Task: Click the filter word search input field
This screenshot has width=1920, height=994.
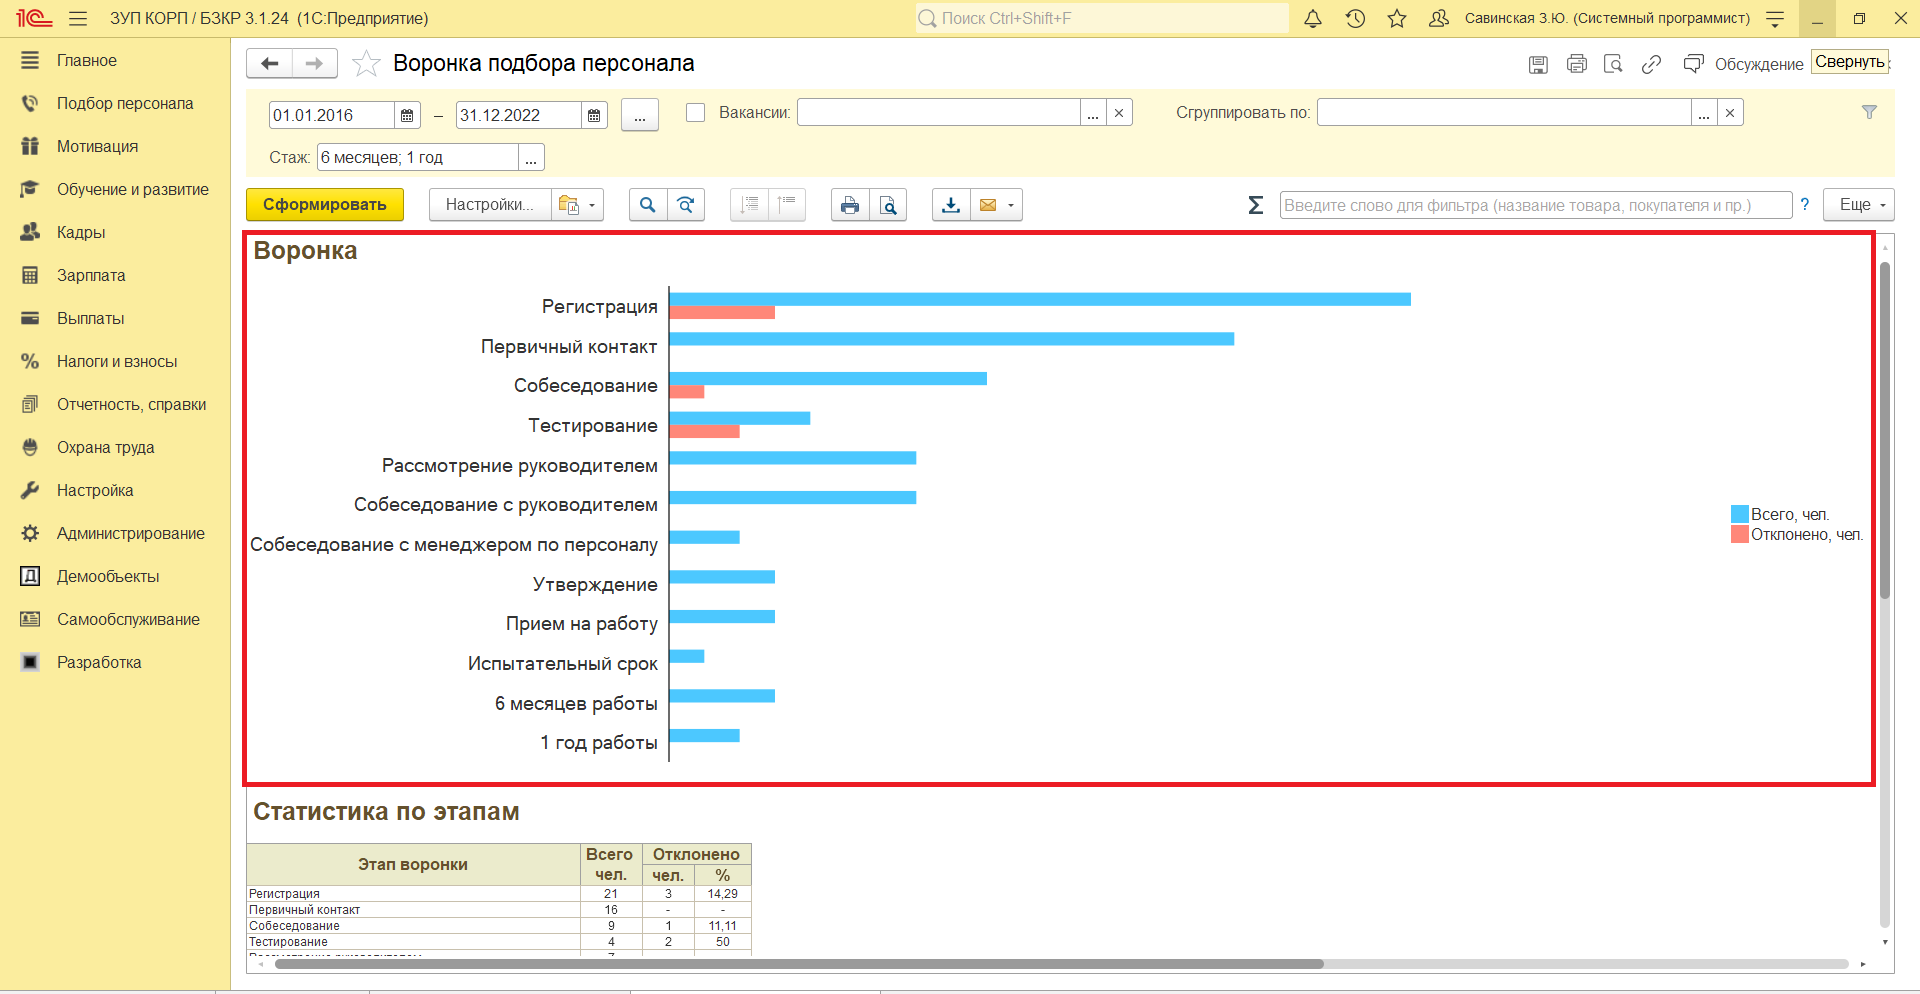Action: pos(1535,205)
